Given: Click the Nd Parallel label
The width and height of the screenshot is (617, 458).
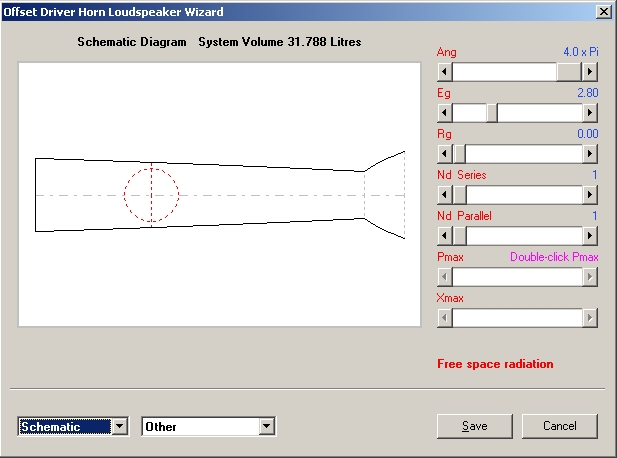Looking at the screenshot, I should [464, 216].
